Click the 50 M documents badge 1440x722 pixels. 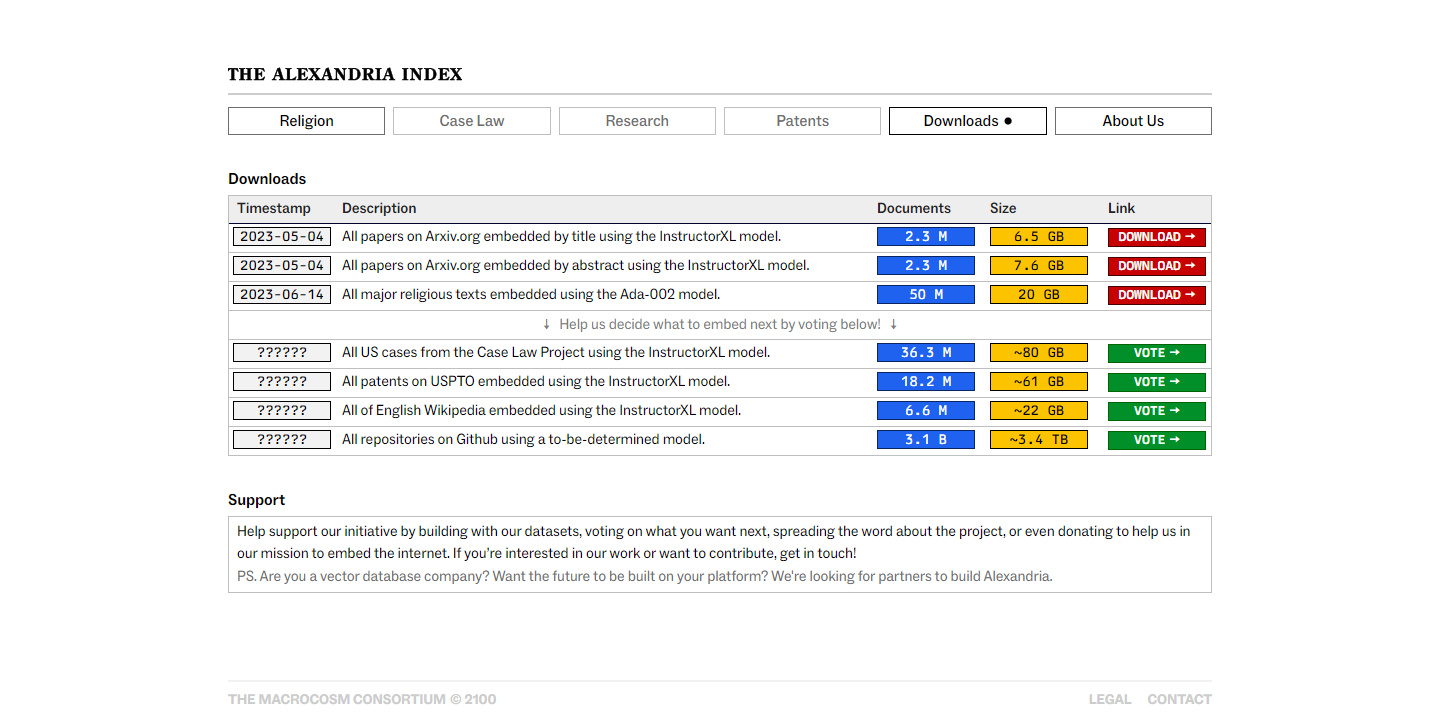tap(926, 295)
